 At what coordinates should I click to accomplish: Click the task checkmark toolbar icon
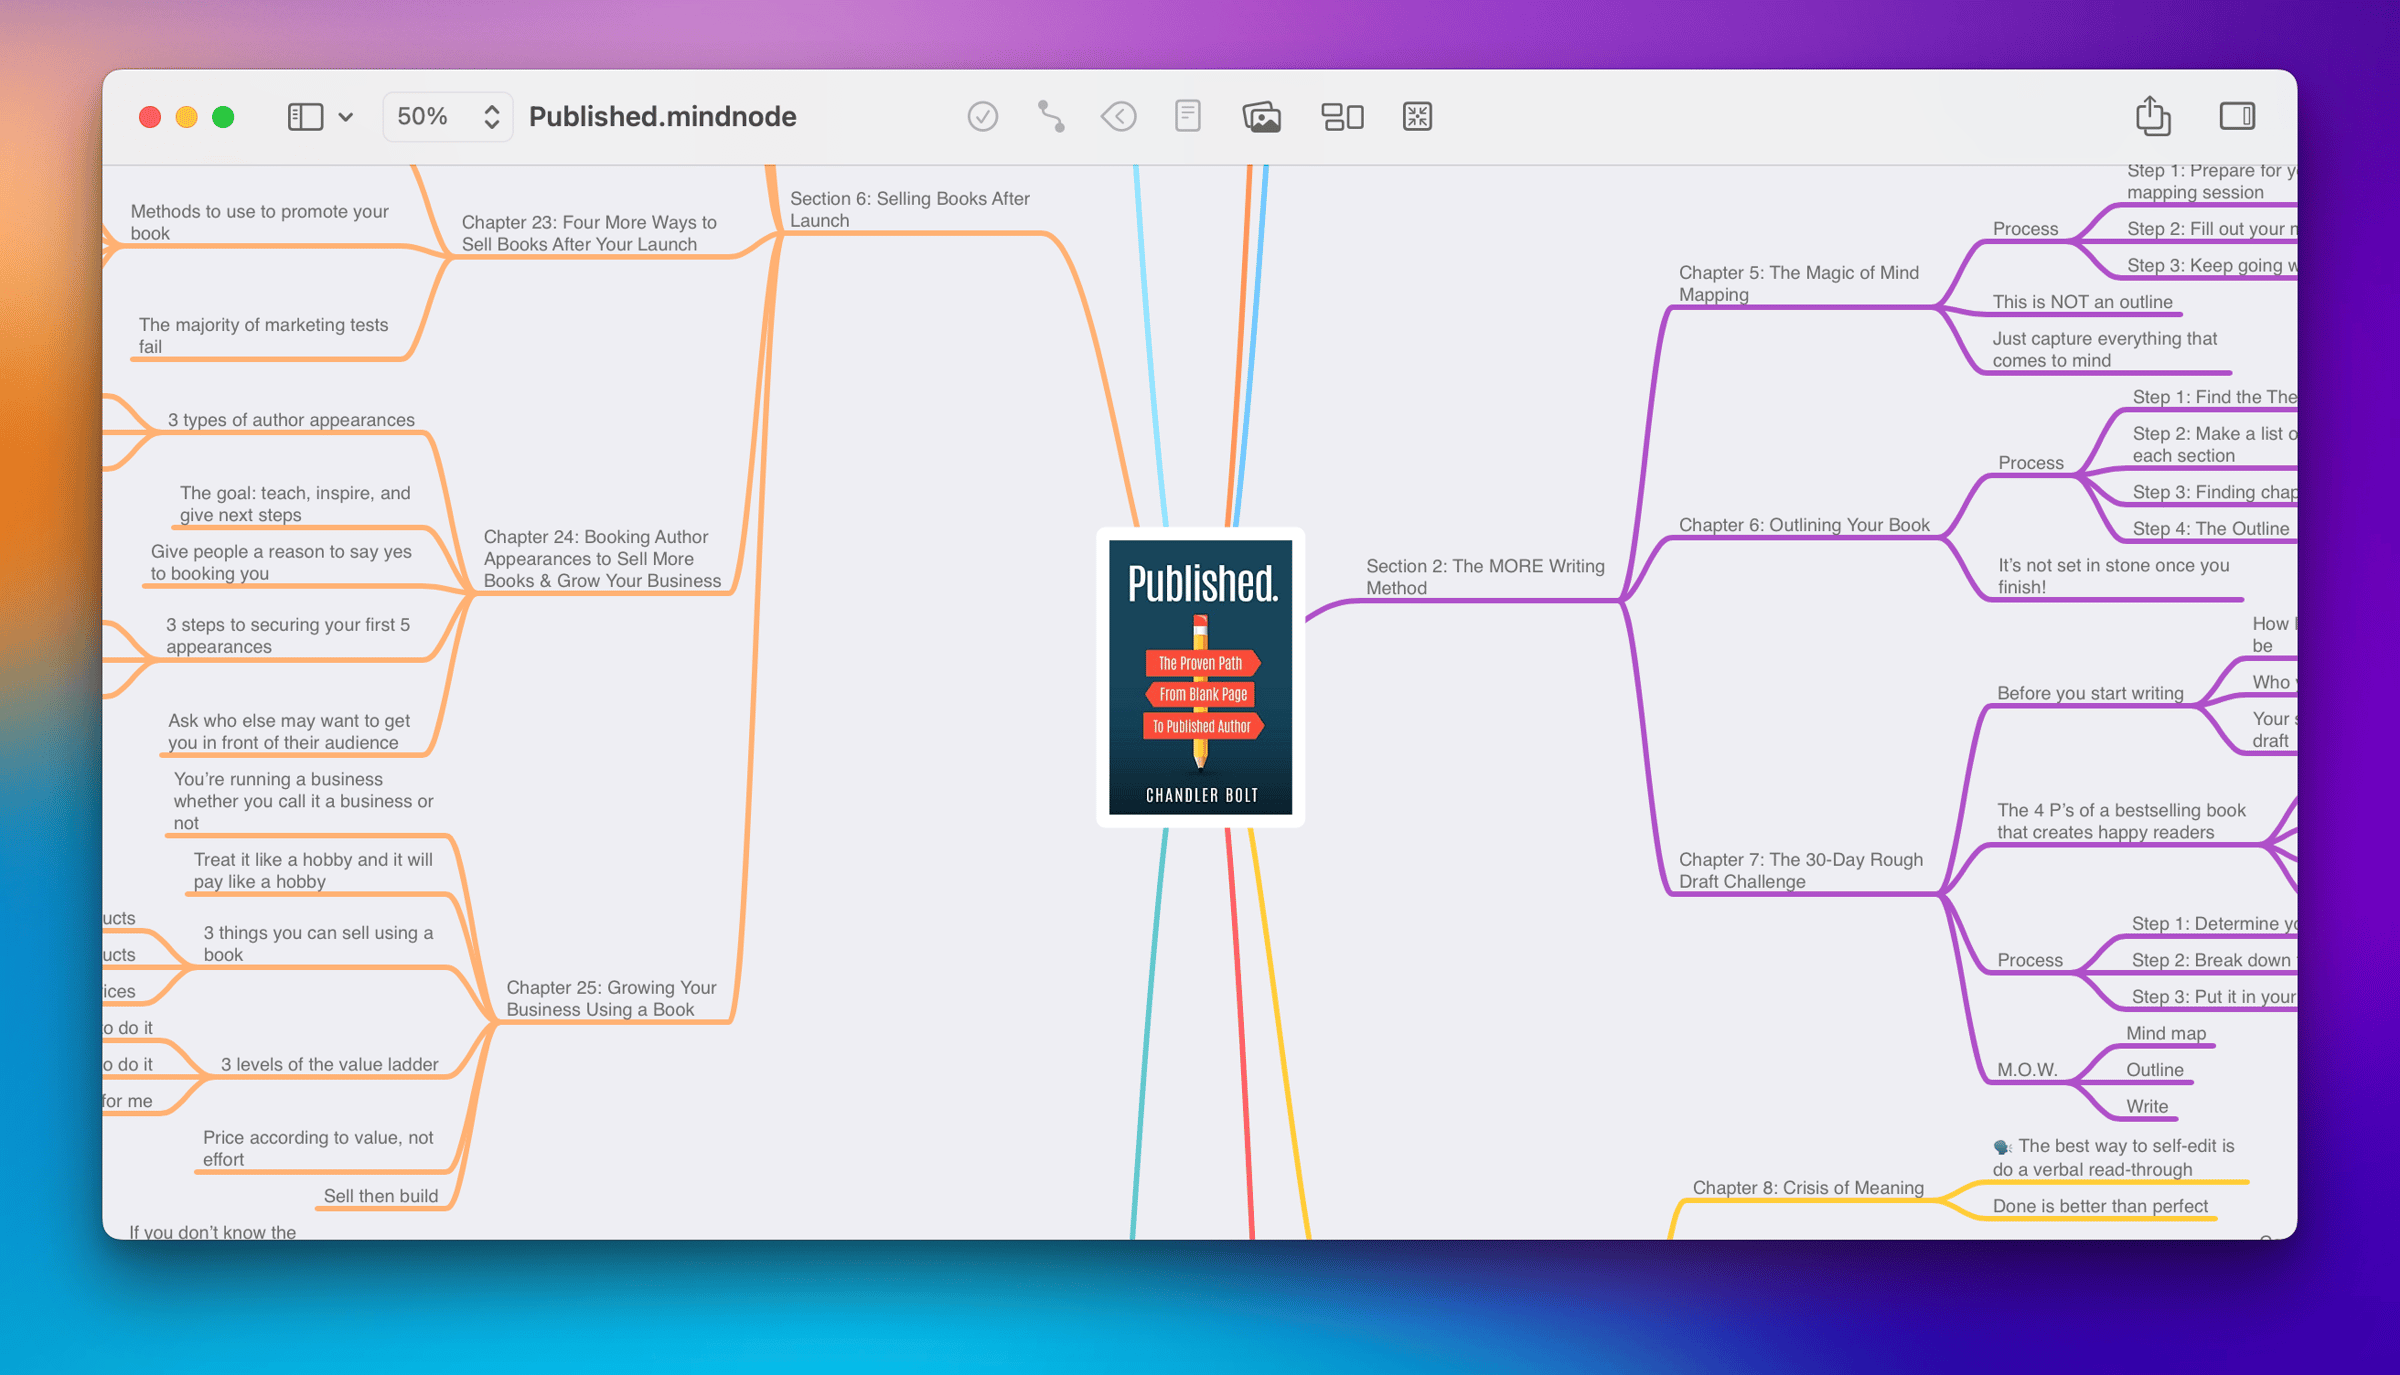pos(982,117)
